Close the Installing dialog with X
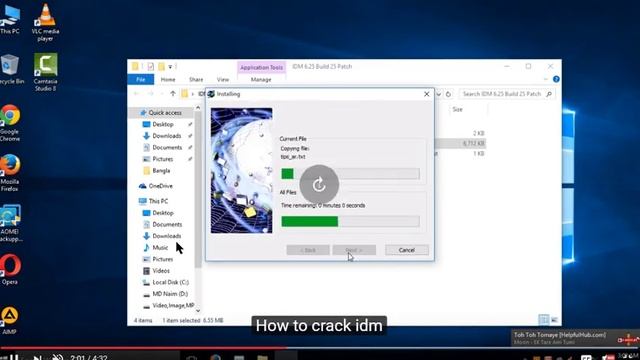The height and width of the screenshot is (360, 640). 427,94
